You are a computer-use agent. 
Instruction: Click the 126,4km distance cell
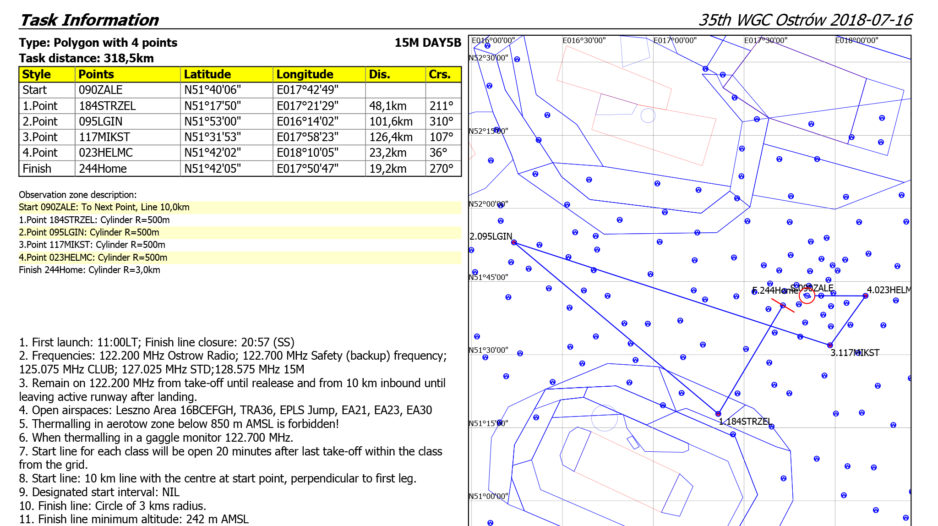tap(391, 137)
